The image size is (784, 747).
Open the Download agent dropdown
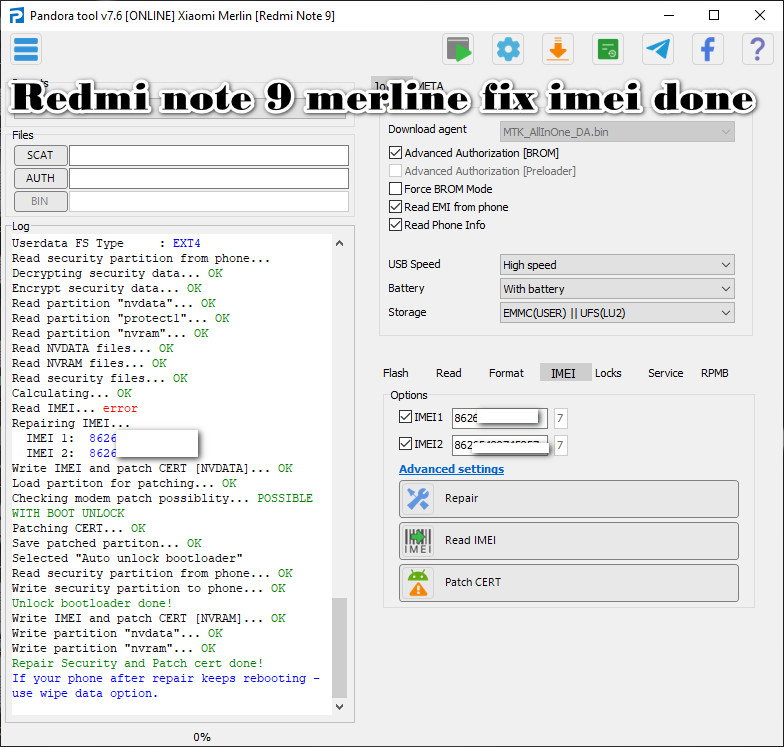(617, 132)
